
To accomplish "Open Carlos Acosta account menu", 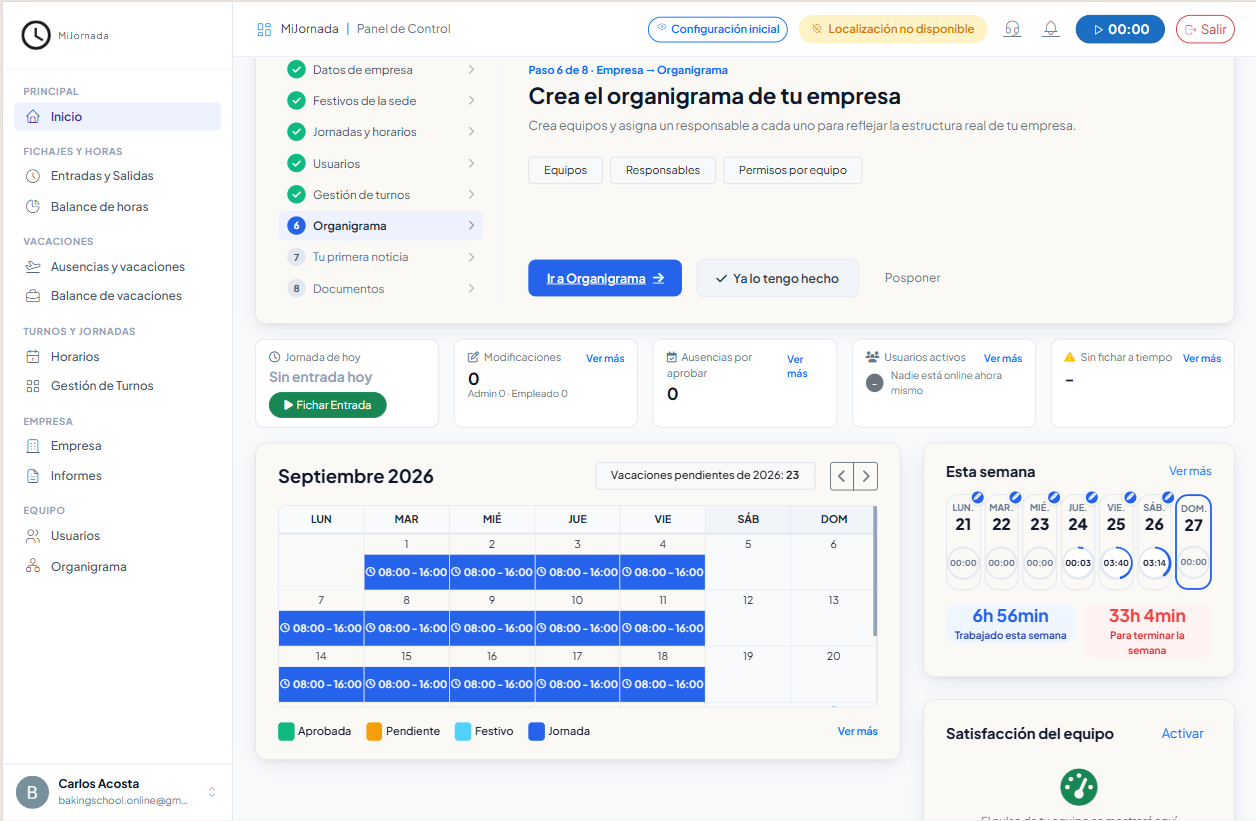I will pos(117,792).
